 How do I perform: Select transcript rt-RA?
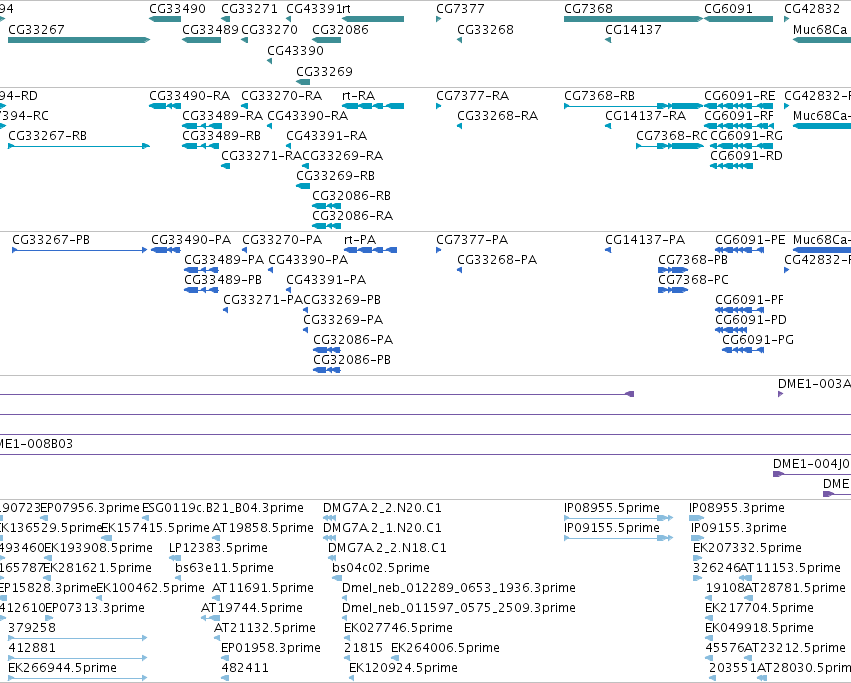(x=359, y=96)
